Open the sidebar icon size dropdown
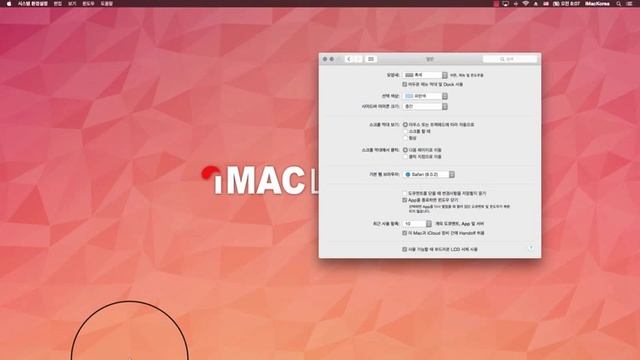Screen dimensions: 640x360 coord(425,107)
